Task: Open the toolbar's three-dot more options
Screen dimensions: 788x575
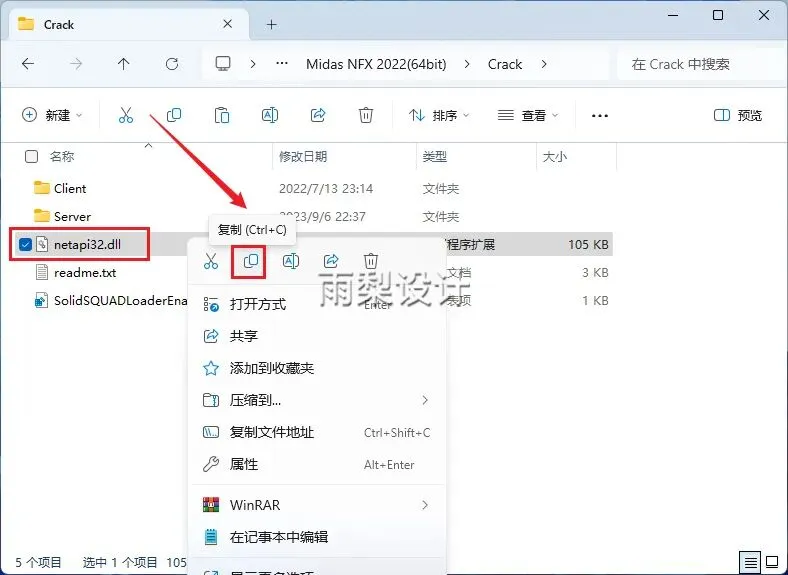Action: coord(600,116)
